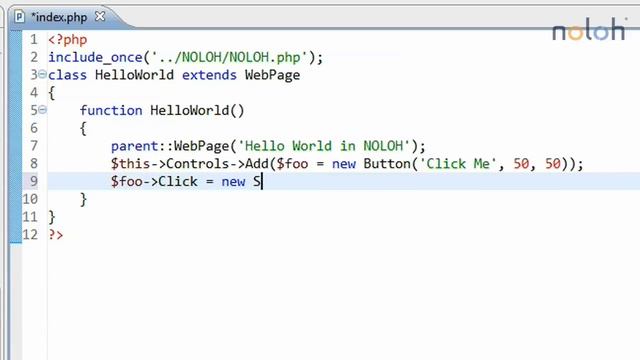Click line number 12 in the gutter
The height and width of the screenshot is (360, 640).
[x=30, y=235]
